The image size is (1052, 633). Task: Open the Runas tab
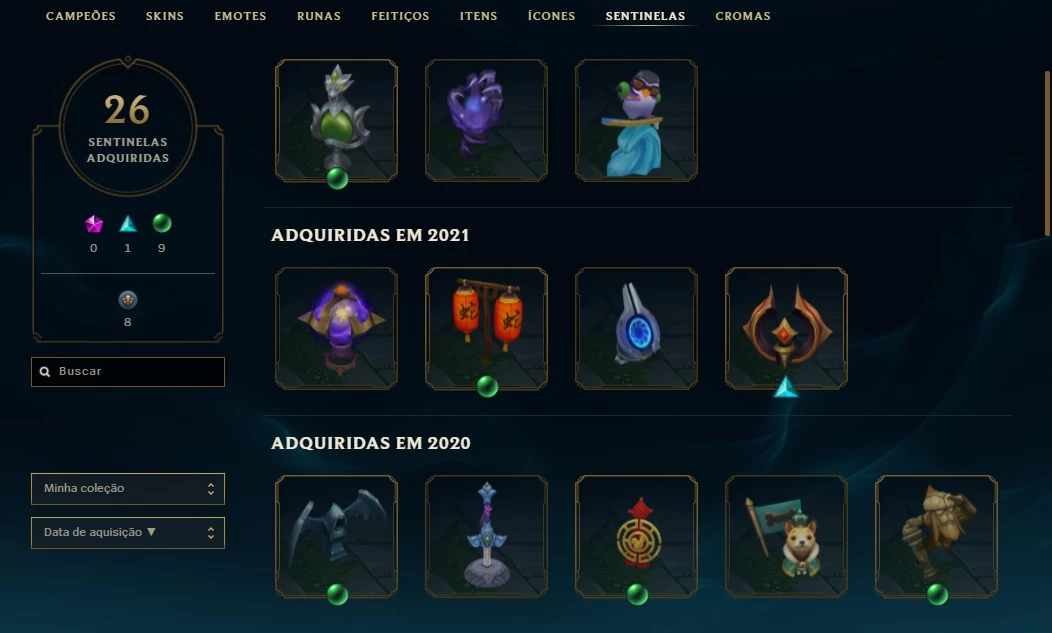coord(319,16)
